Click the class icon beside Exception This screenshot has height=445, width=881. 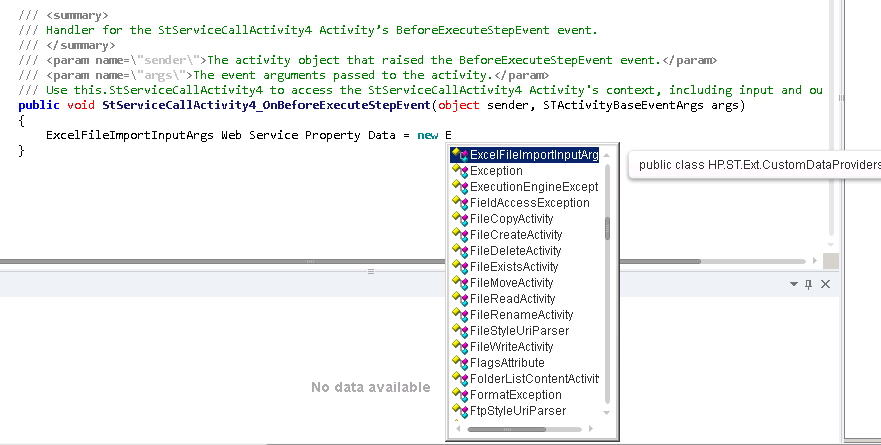(x=460, y=171)
